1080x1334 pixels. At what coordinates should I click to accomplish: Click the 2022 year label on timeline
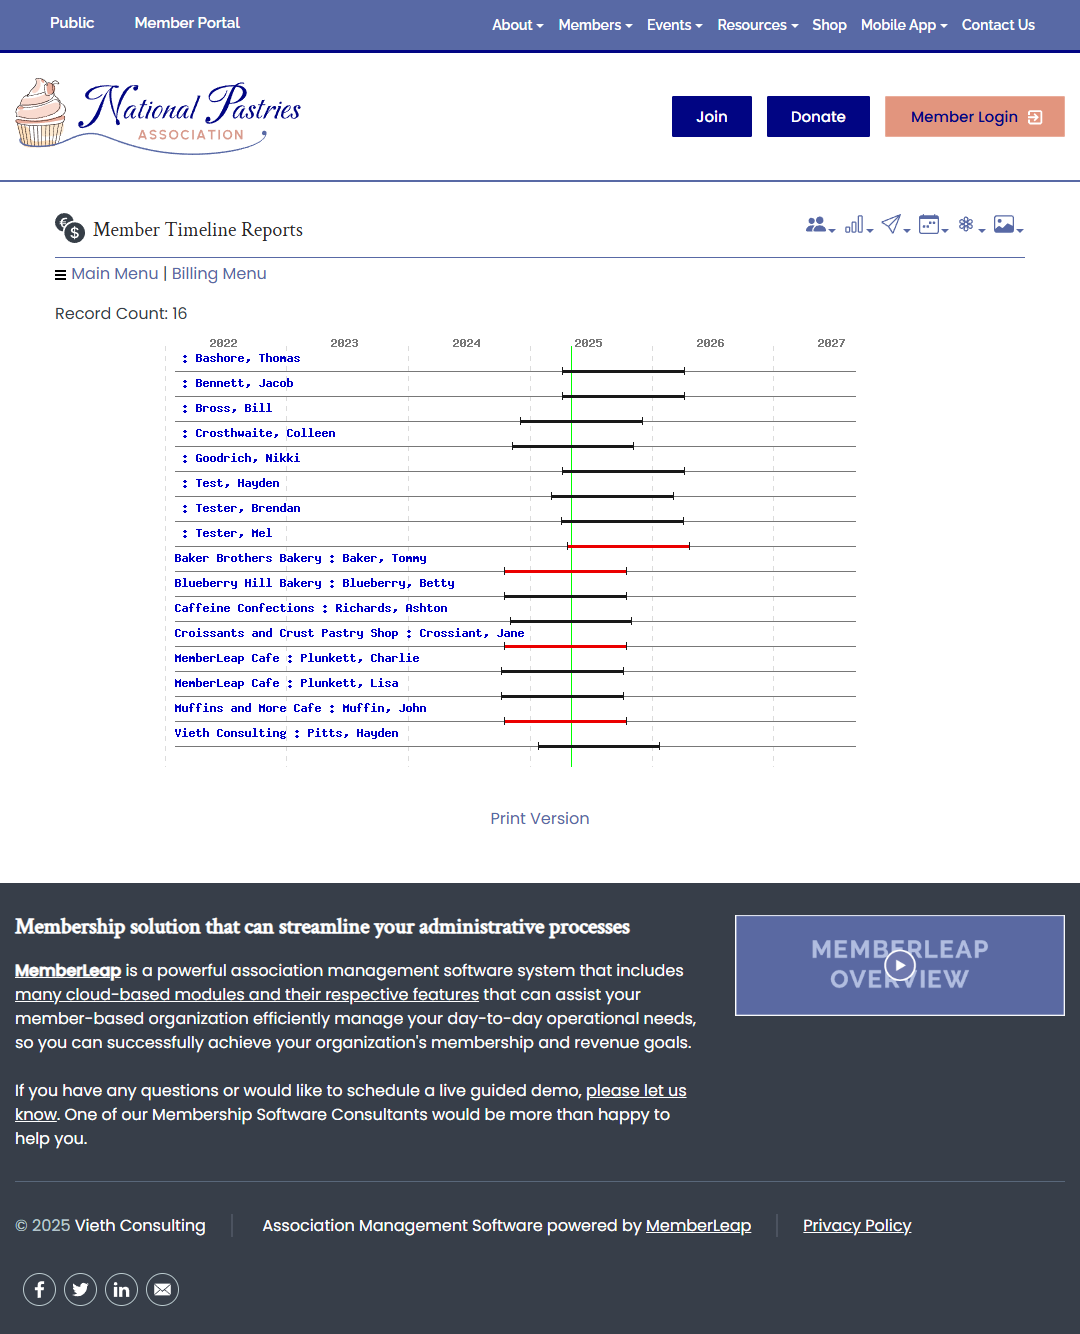[223, 343]
